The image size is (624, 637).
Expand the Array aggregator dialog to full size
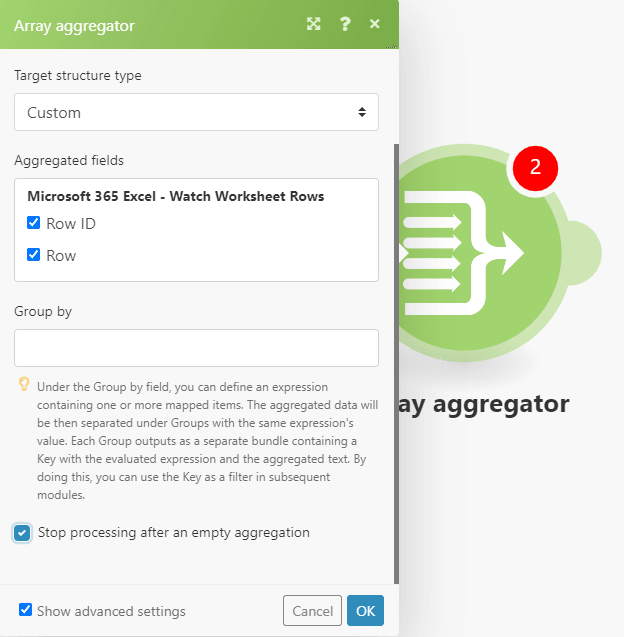(x=313, y=24)
